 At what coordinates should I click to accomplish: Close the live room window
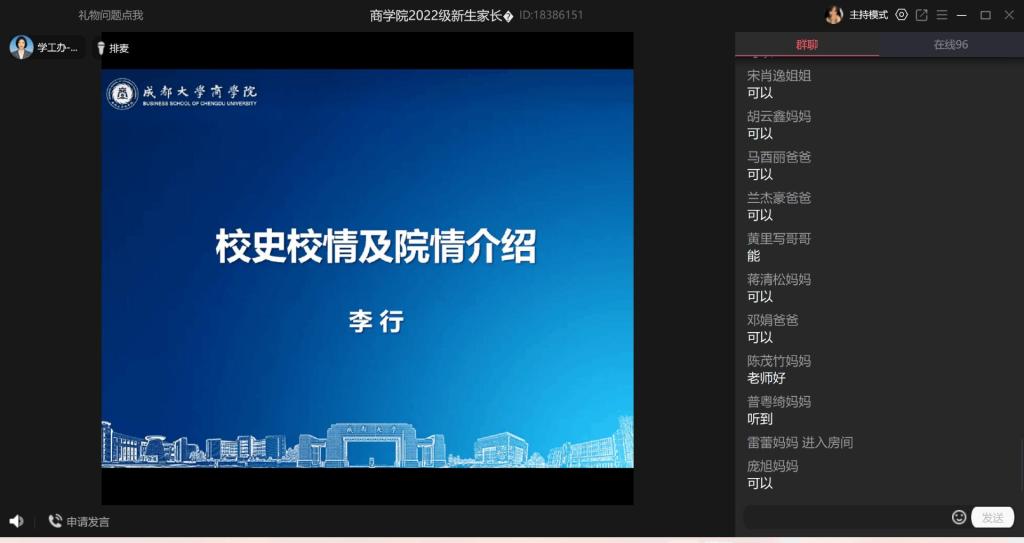pos(1009,15)
